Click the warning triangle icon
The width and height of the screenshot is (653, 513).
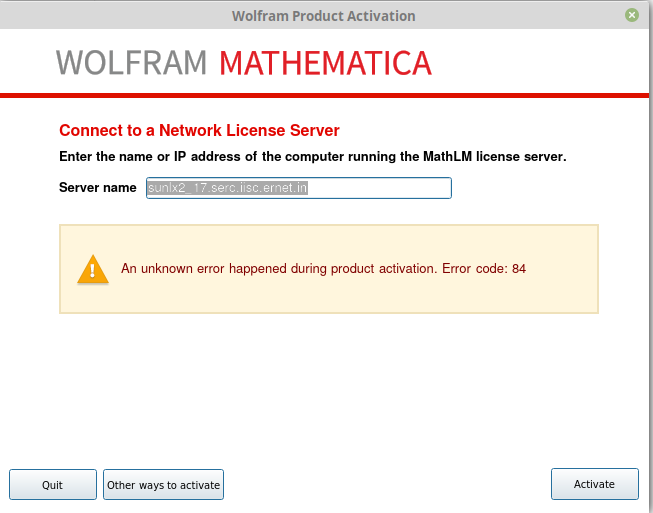pyautogui.click(x=93, y=269)
